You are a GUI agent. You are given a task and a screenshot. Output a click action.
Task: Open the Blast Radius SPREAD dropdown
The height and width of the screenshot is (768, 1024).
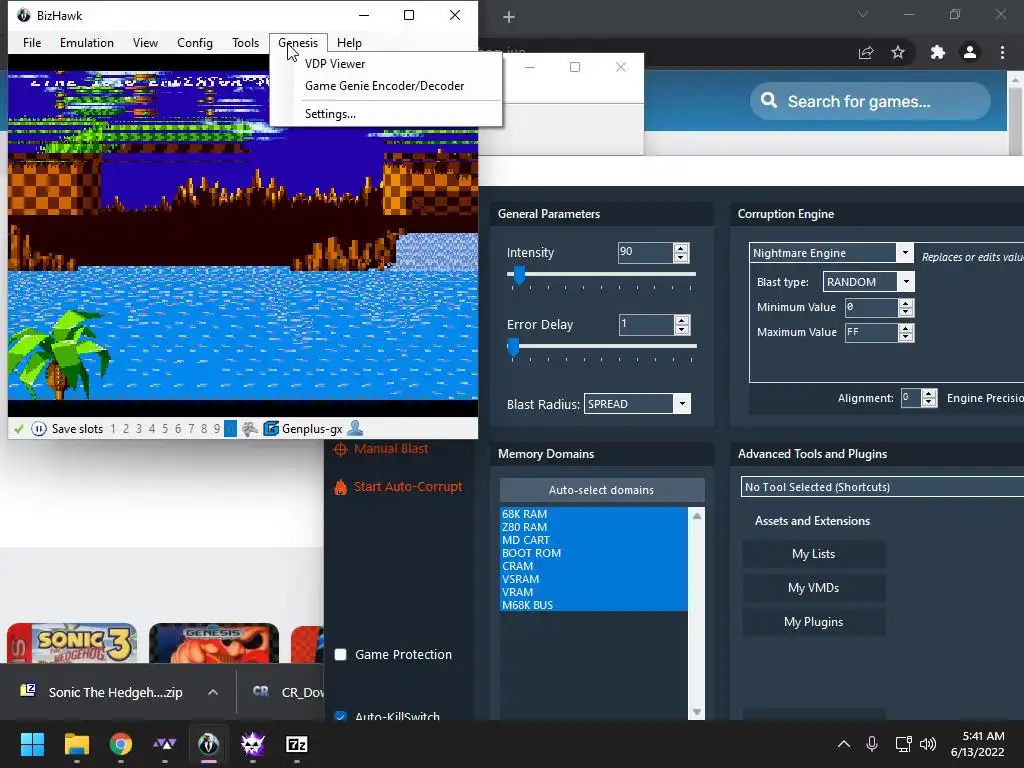coord(682,404)
